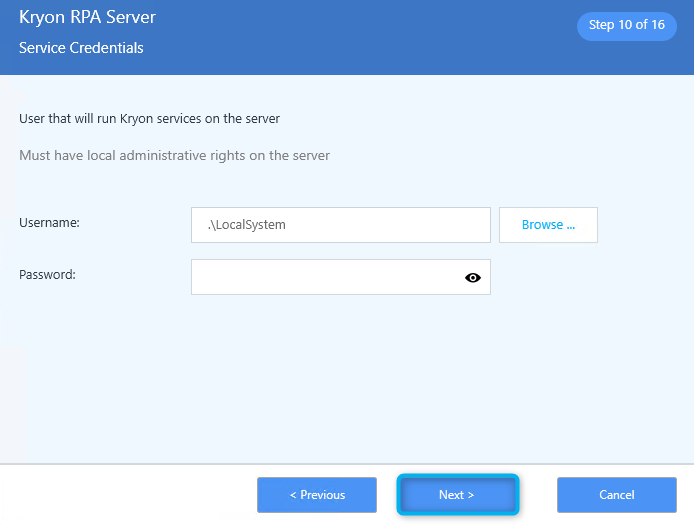Click the 'Password:' label
694x524 pixels.
point(47,275)
